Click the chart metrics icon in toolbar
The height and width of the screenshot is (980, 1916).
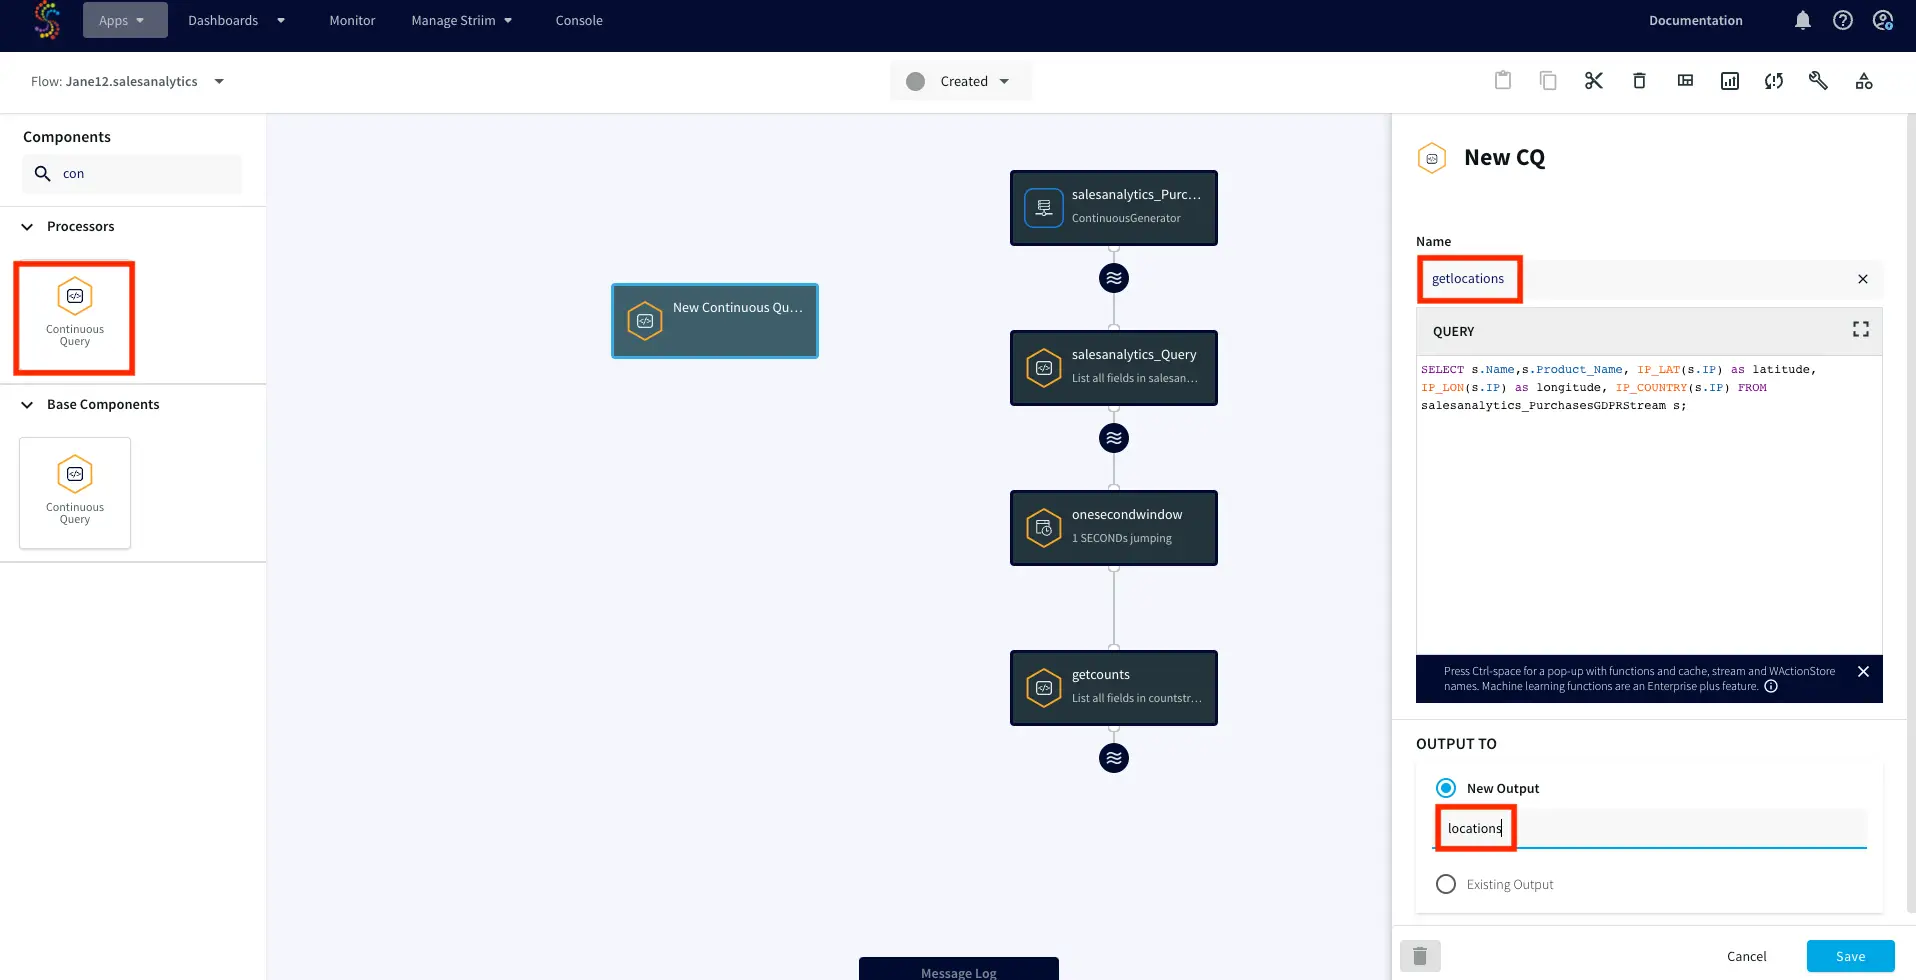(1729, 81)
